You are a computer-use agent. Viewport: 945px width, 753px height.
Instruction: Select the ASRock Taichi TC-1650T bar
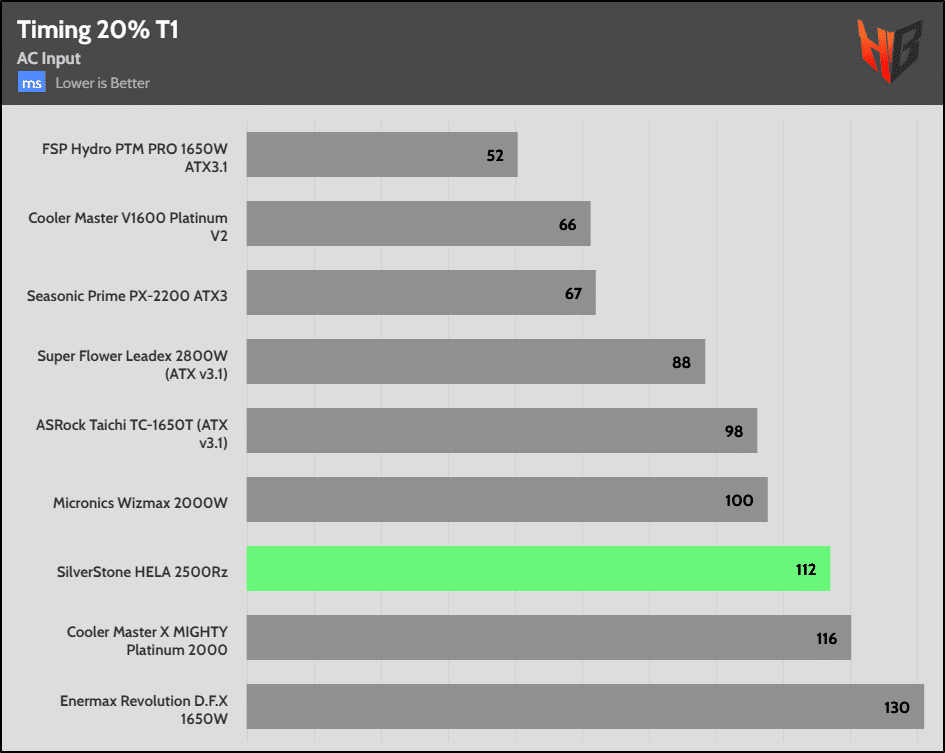pyautogui.click(x=501, y=430)
